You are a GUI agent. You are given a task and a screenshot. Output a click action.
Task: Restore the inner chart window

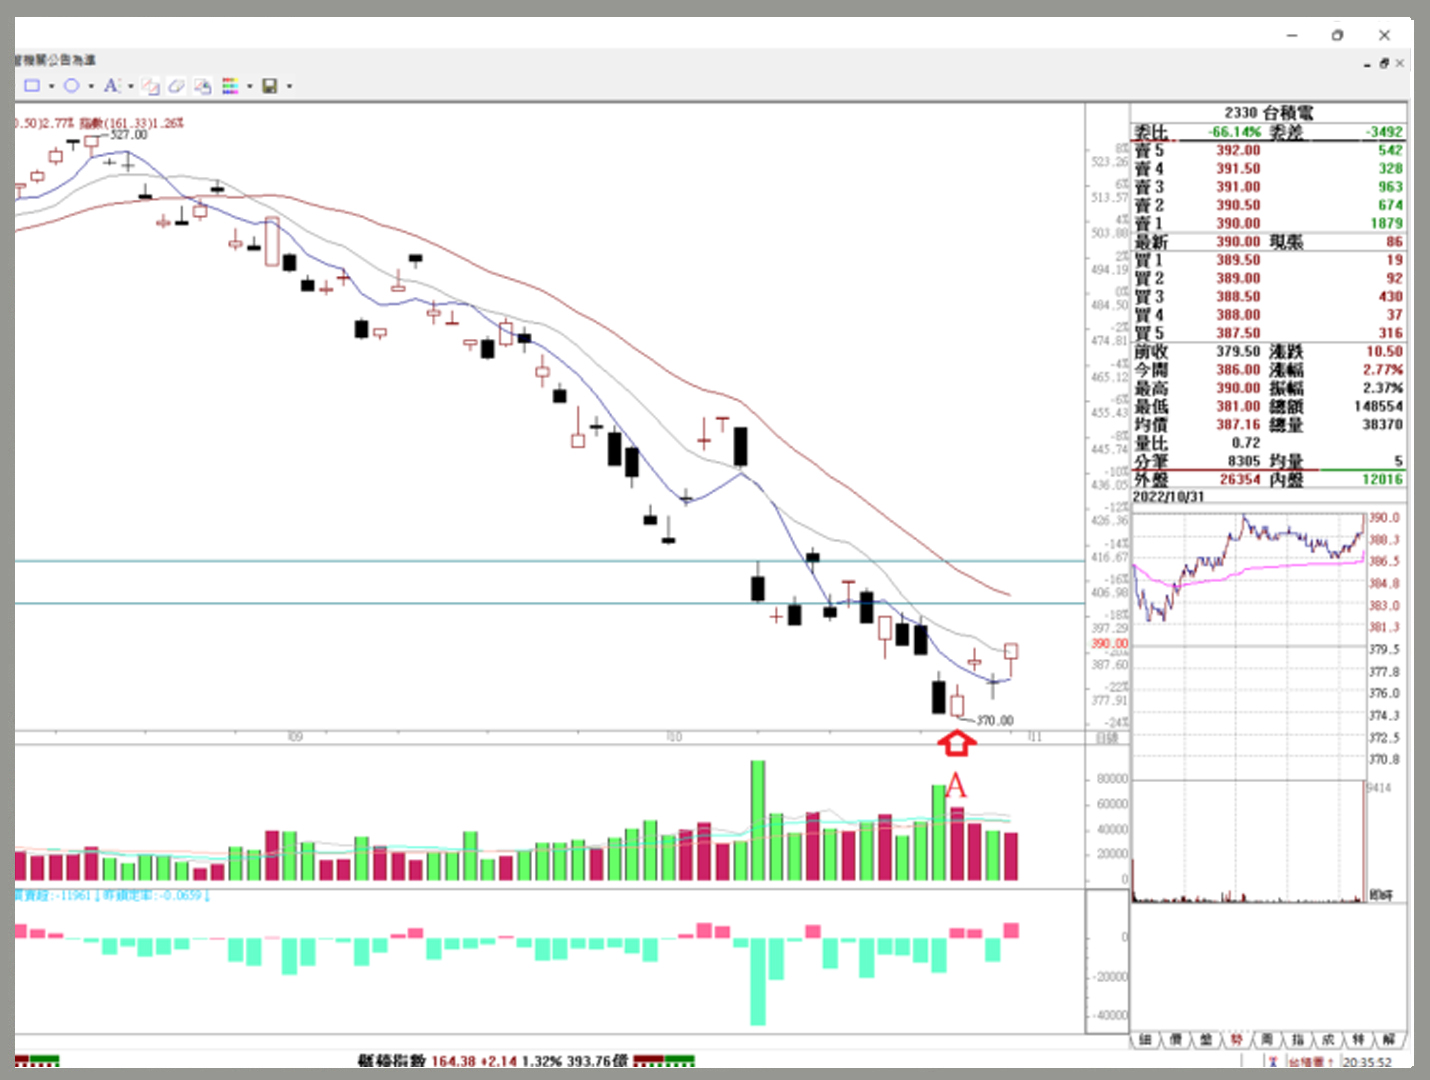1384,63
